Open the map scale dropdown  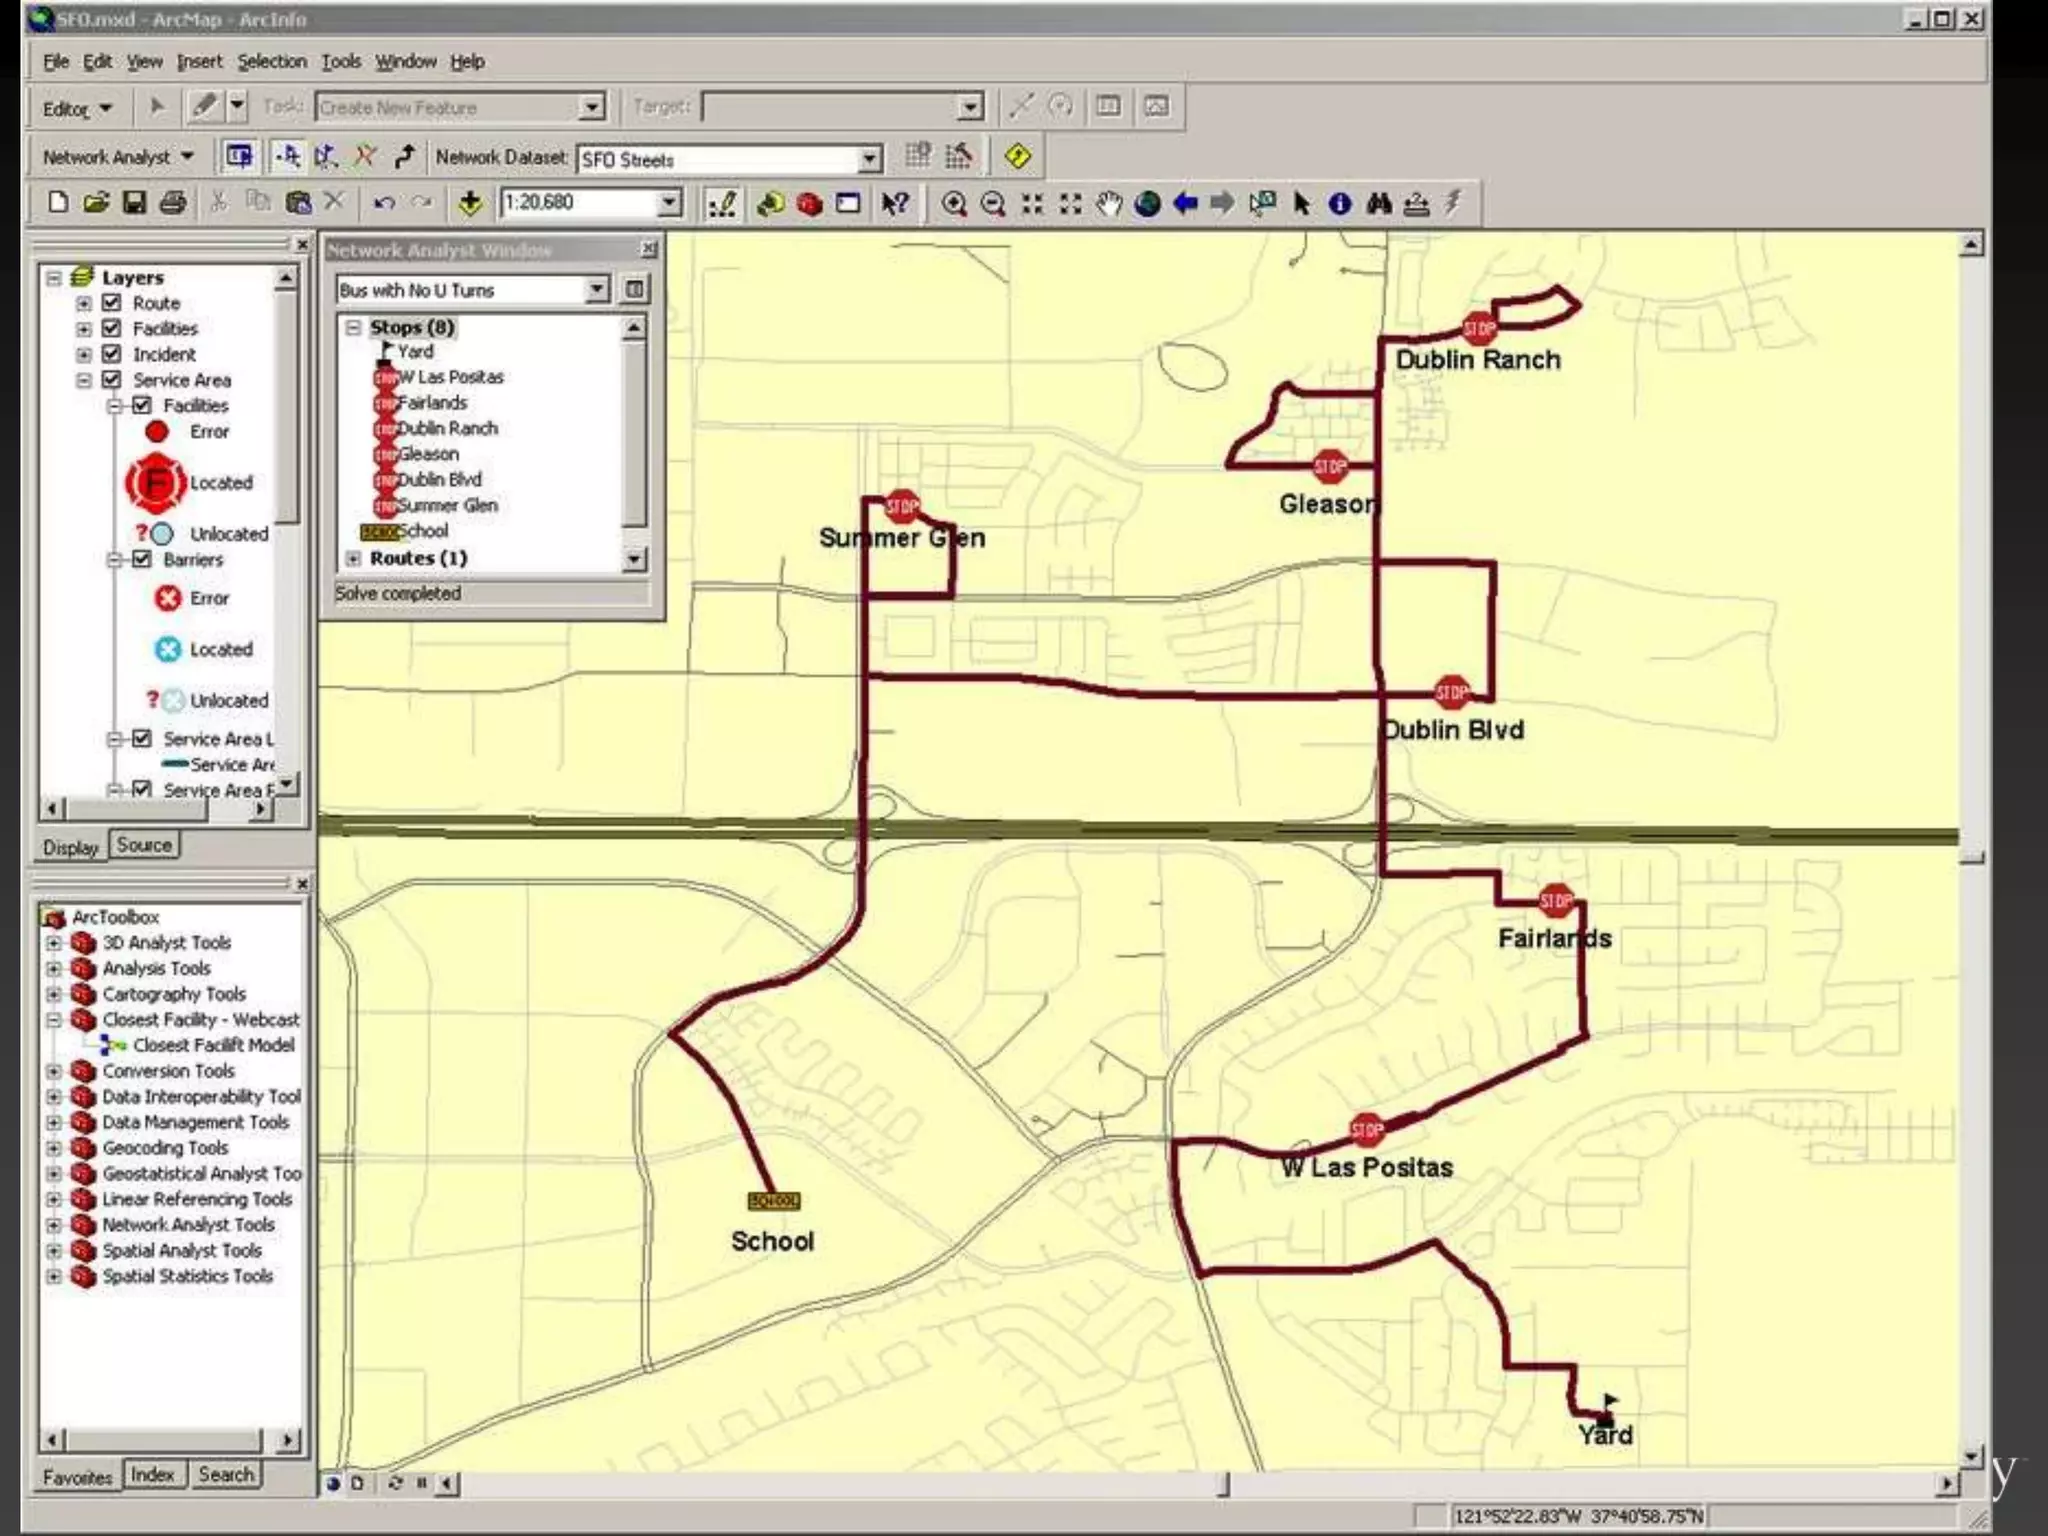[x=669, y=203]
